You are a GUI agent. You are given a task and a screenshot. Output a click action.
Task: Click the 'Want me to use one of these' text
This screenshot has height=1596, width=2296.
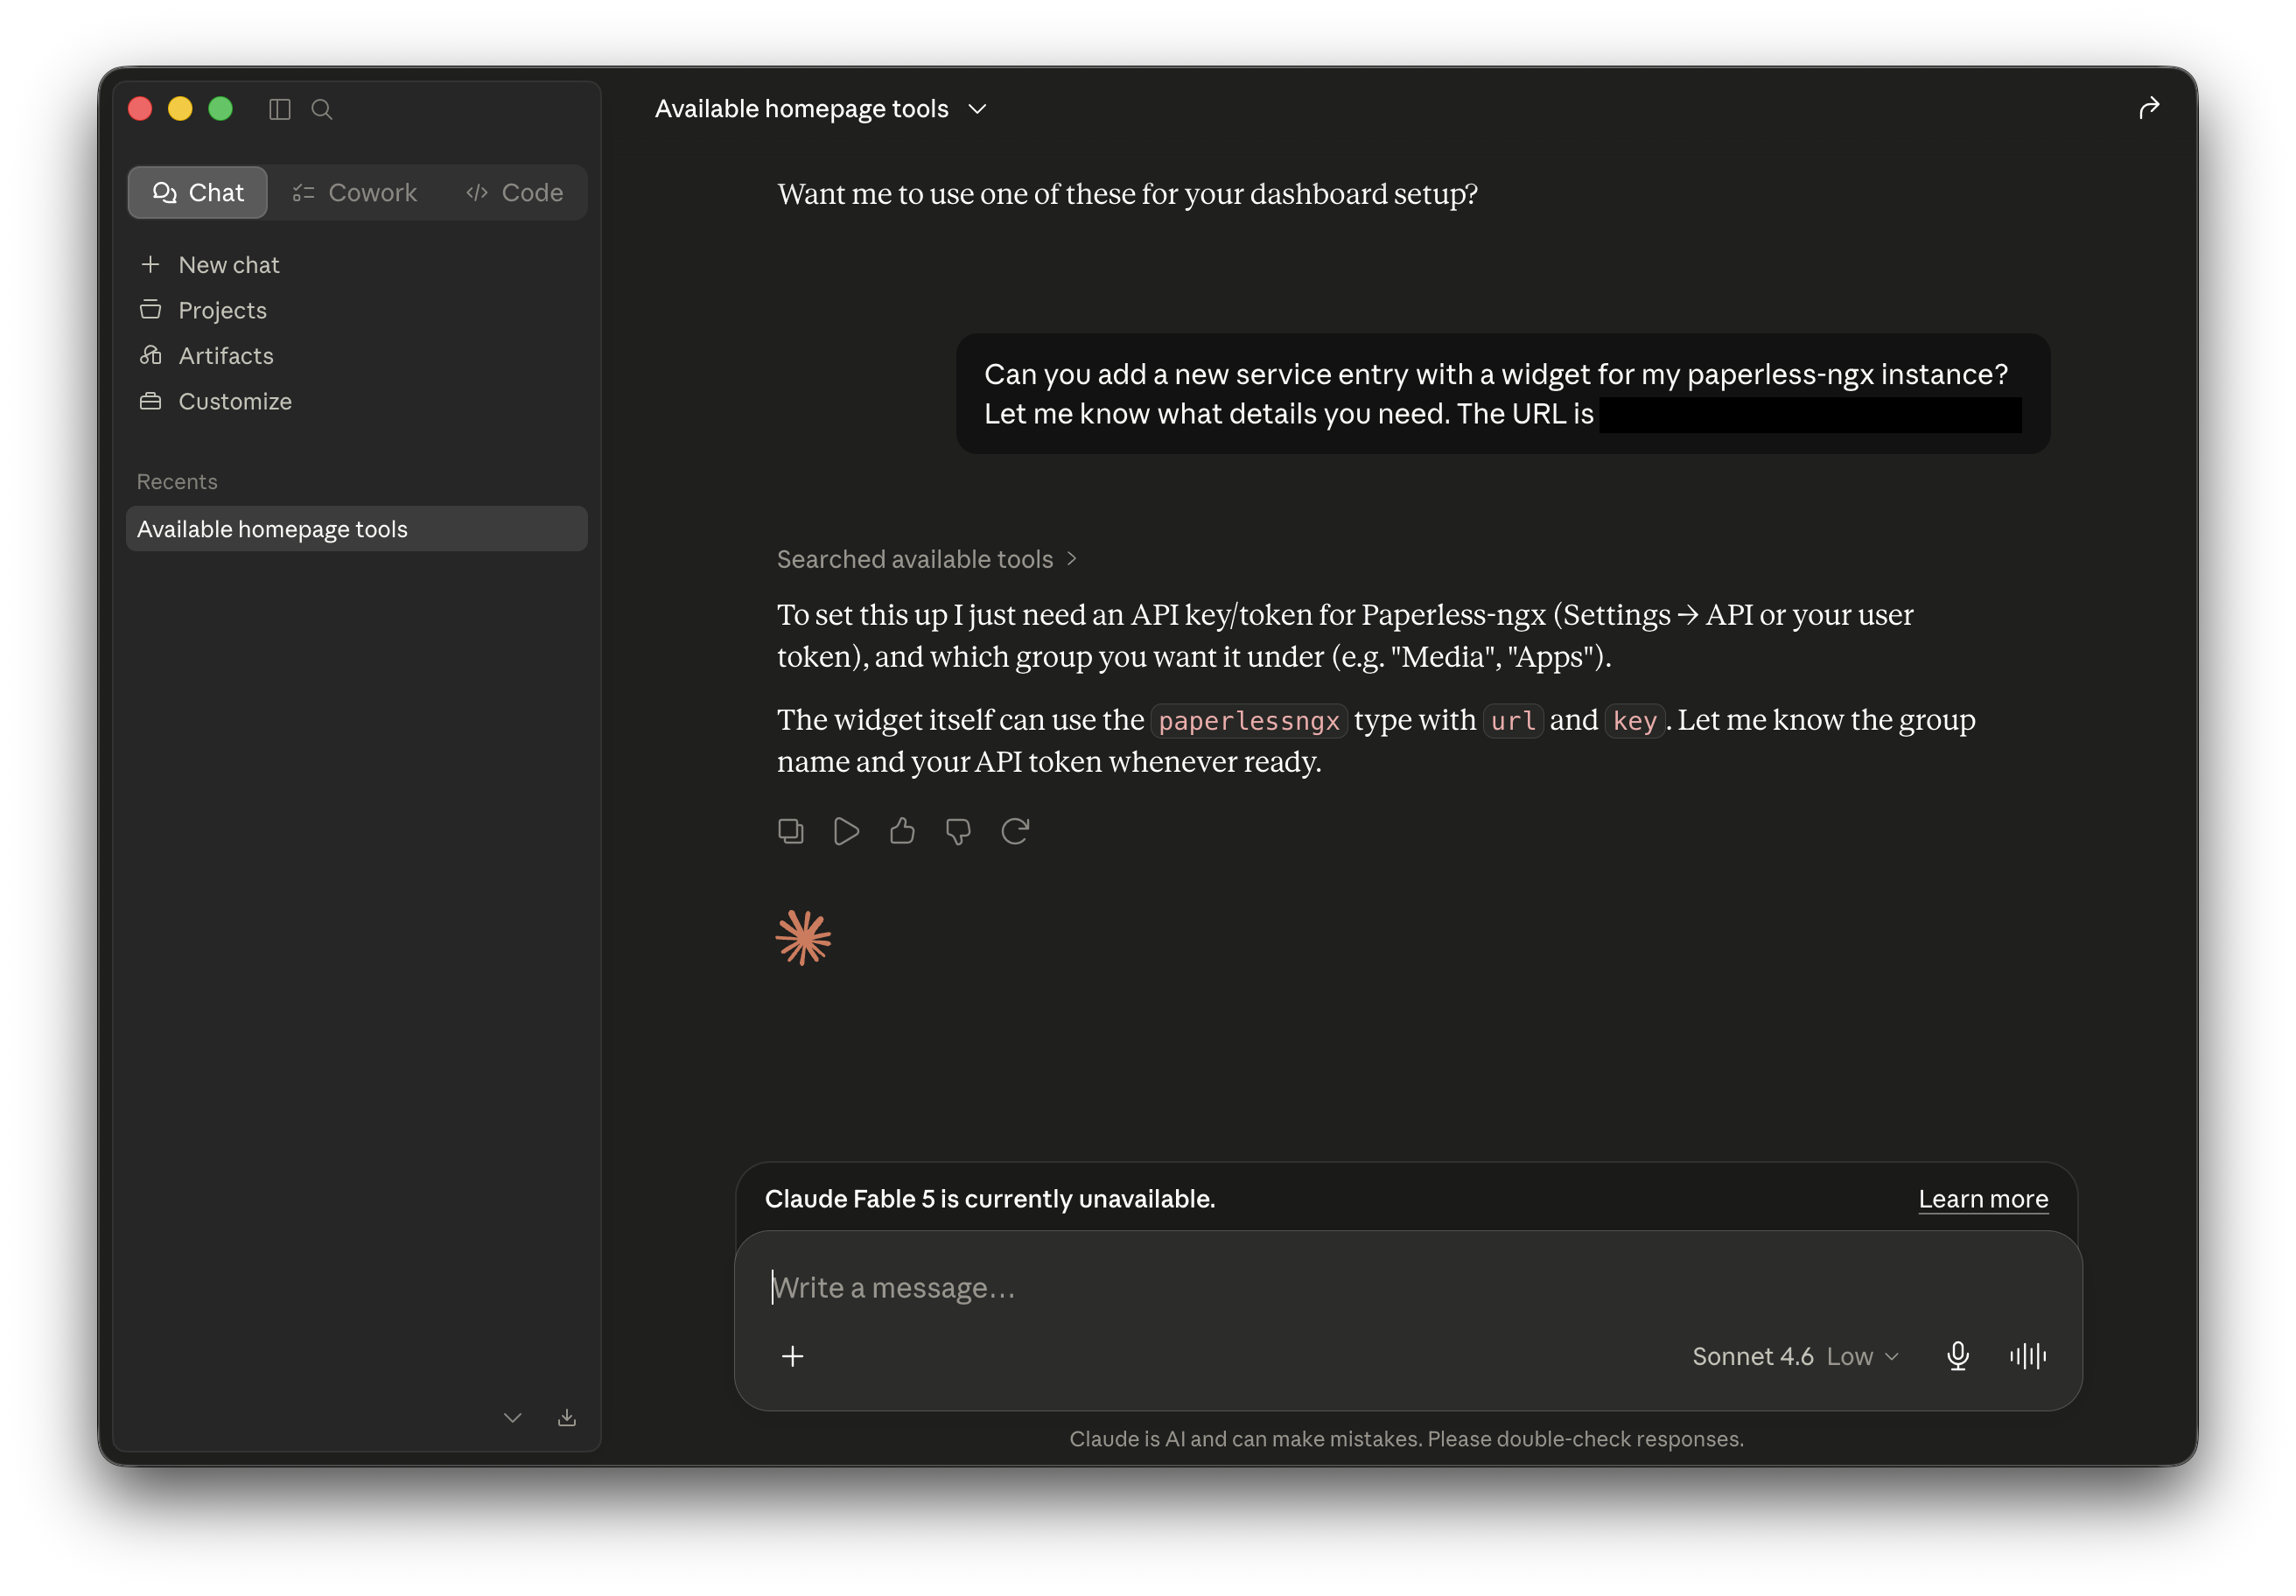(1128, 194)
